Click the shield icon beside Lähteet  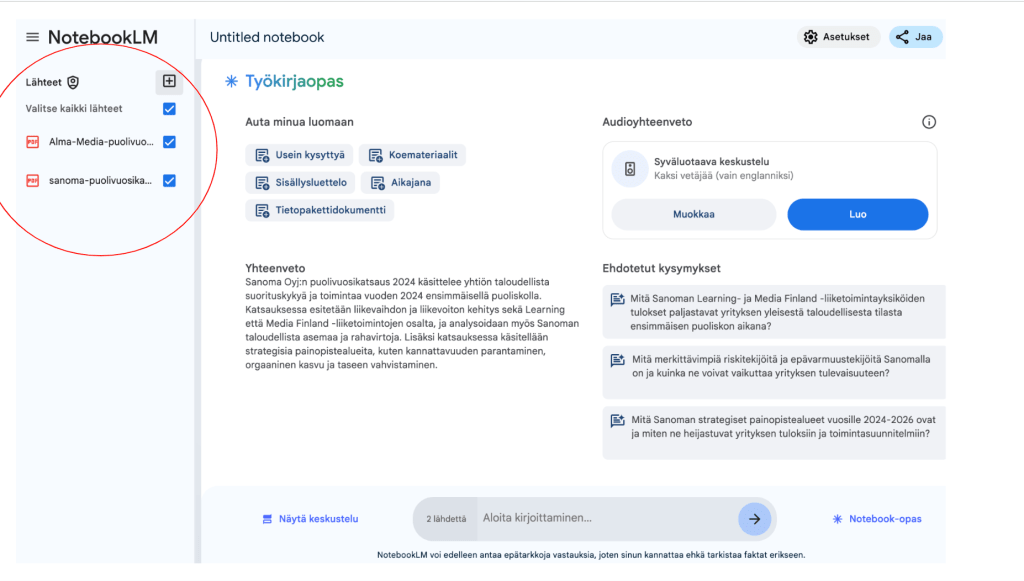coord(73,83)
